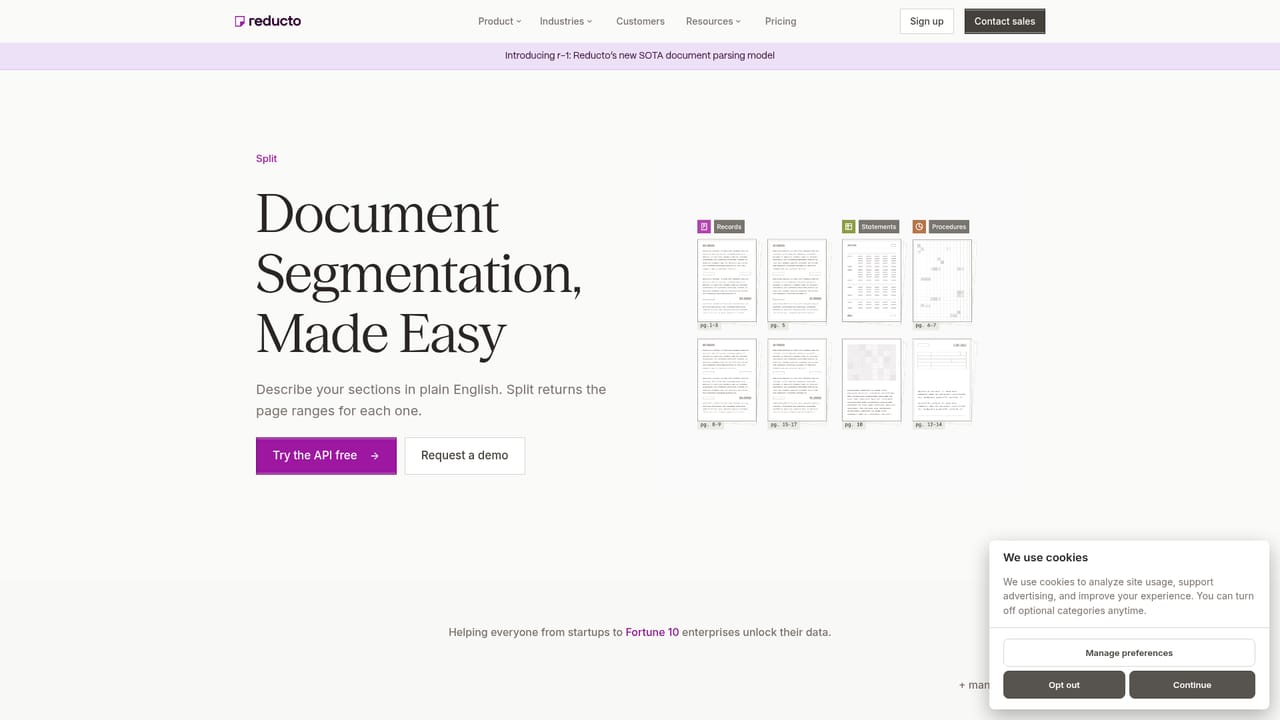This screenshot has width=1280, height=720.
Task: Select the document thumbnail labeled pg. 1-3
Action: pos(727,281)
